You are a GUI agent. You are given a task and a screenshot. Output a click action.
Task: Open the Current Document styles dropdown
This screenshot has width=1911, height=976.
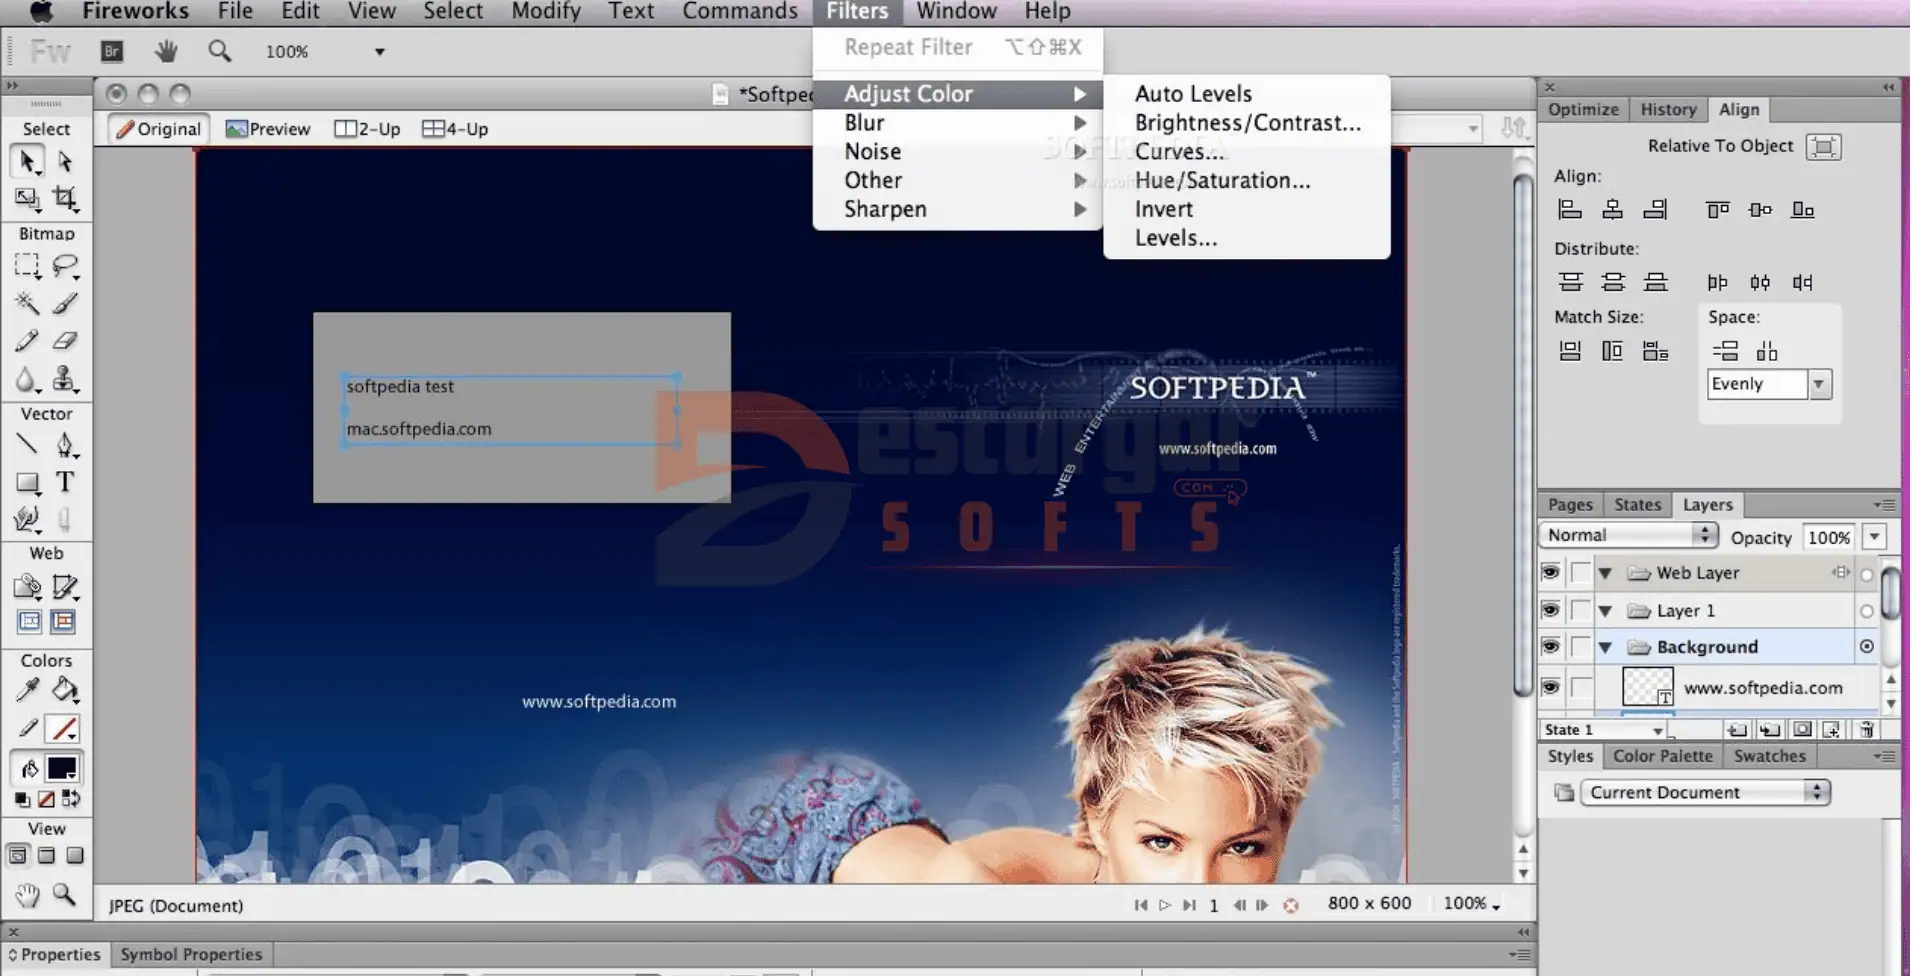1705,792
